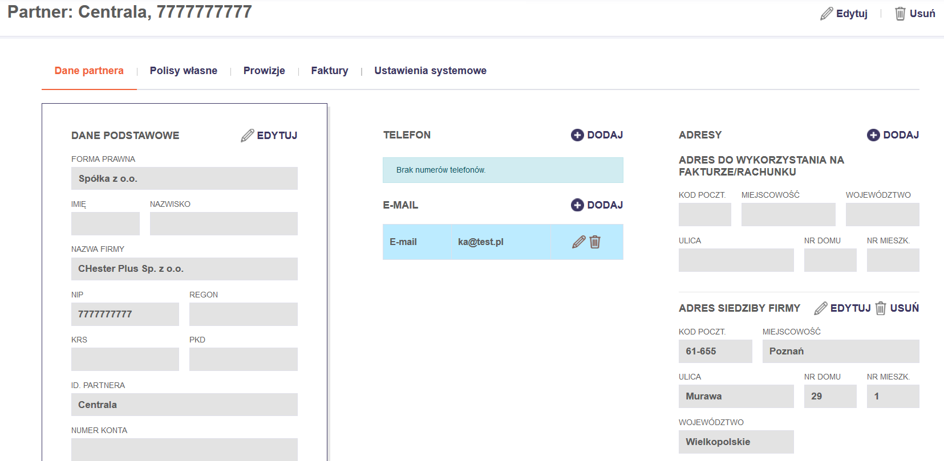
Task: Click the NIP field with 7777777777
Action: 125,314
